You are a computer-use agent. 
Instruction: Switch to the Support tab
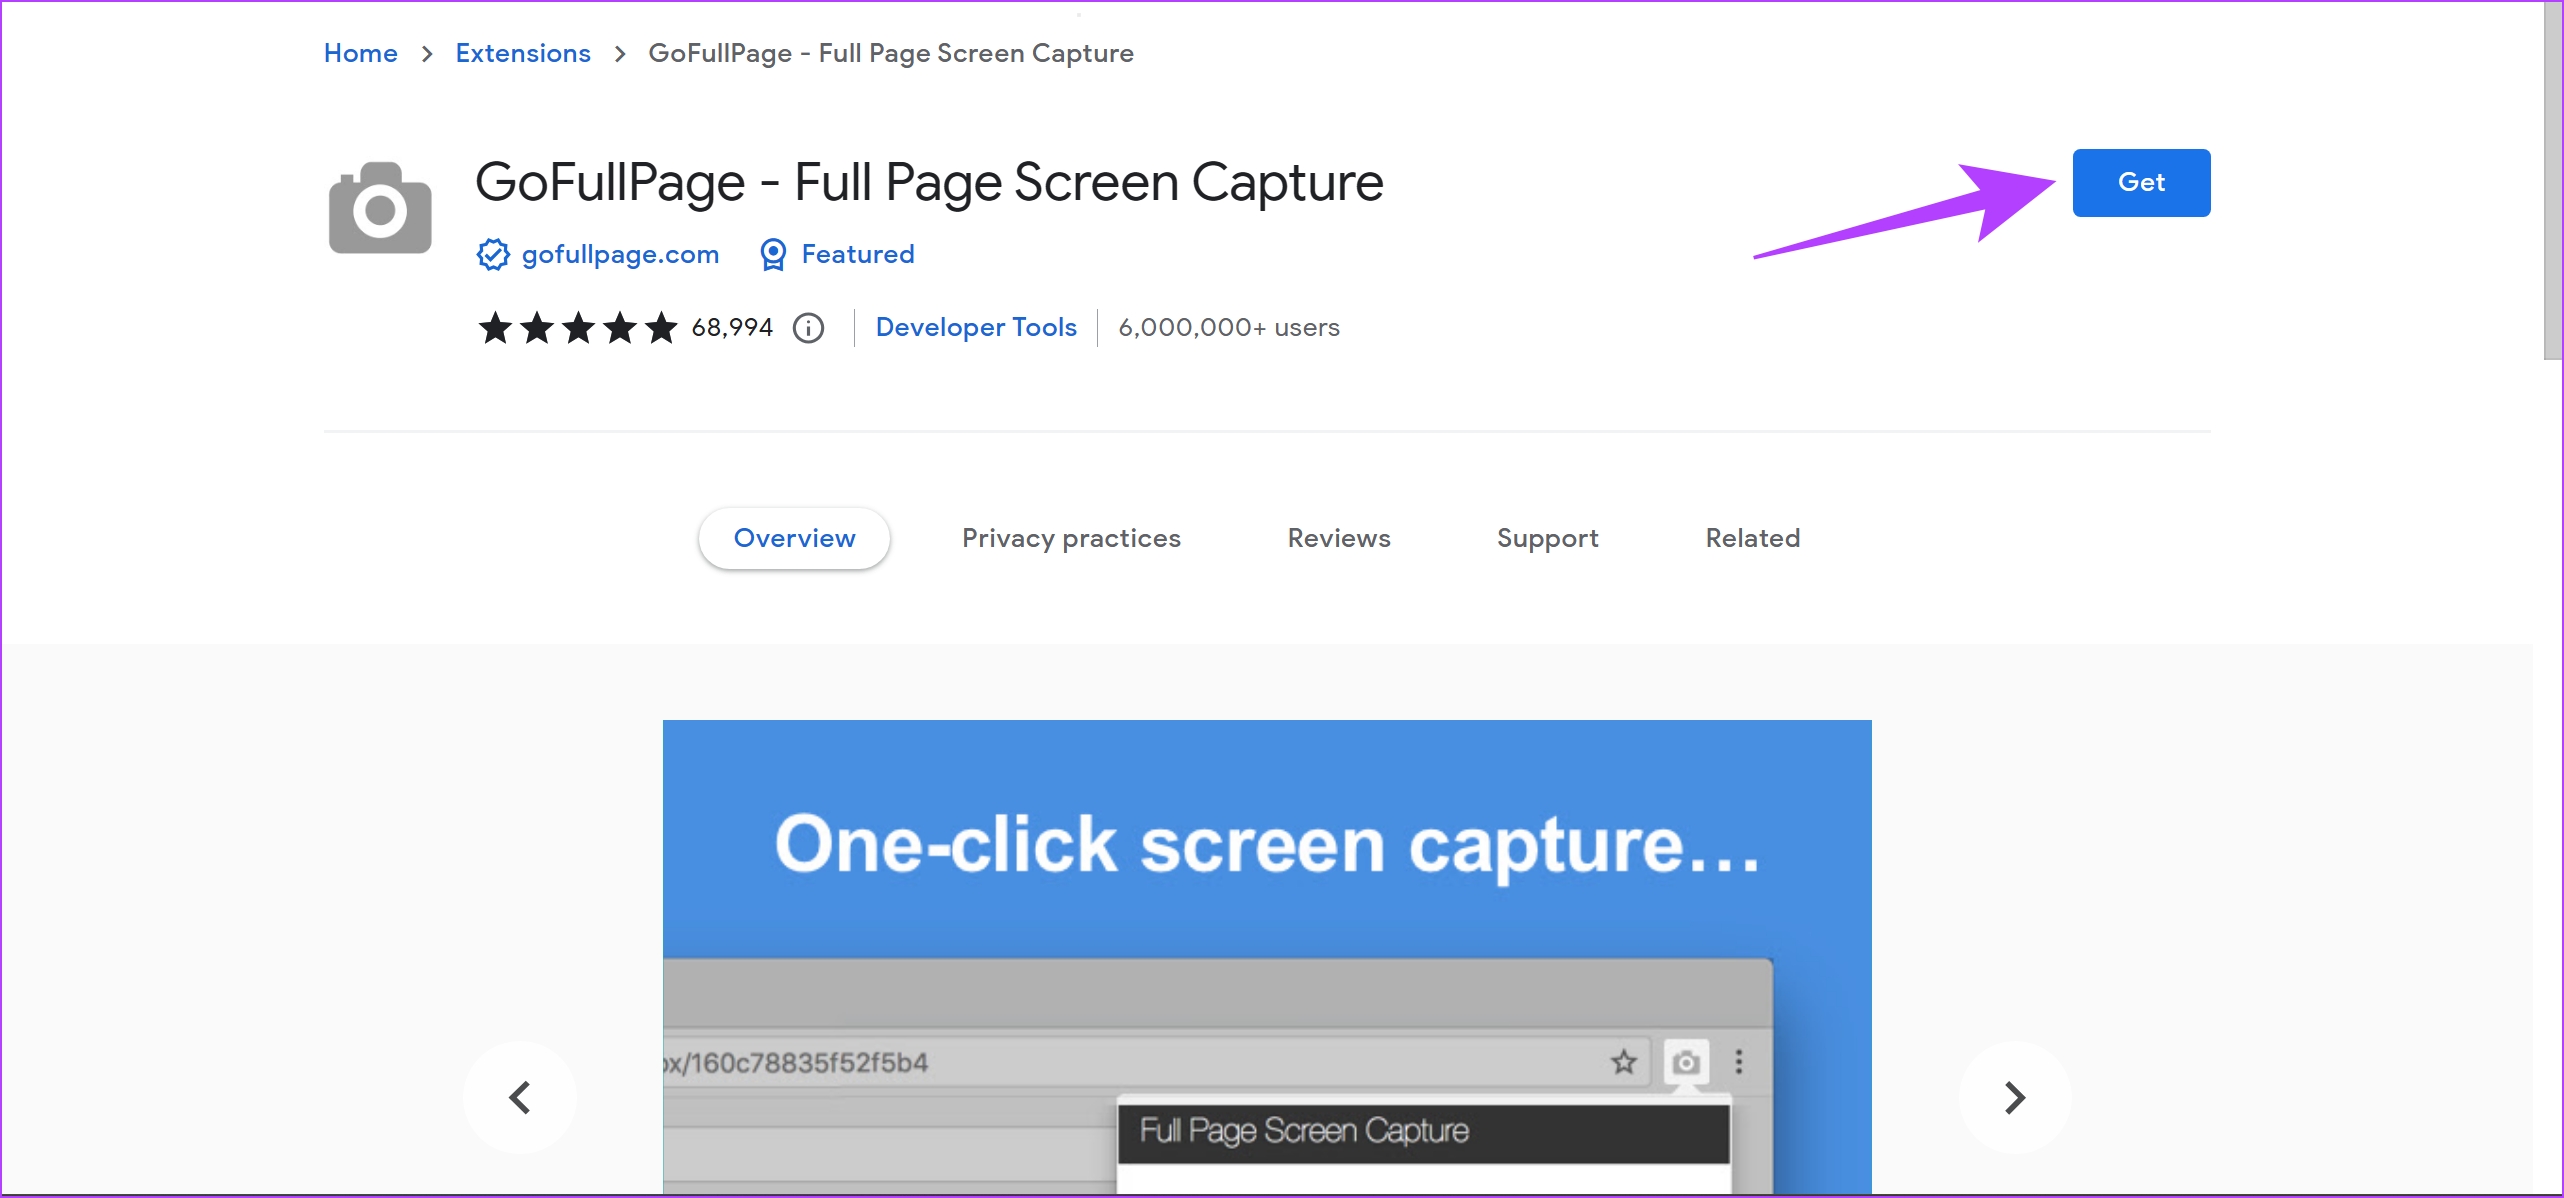click(1547, 538)
